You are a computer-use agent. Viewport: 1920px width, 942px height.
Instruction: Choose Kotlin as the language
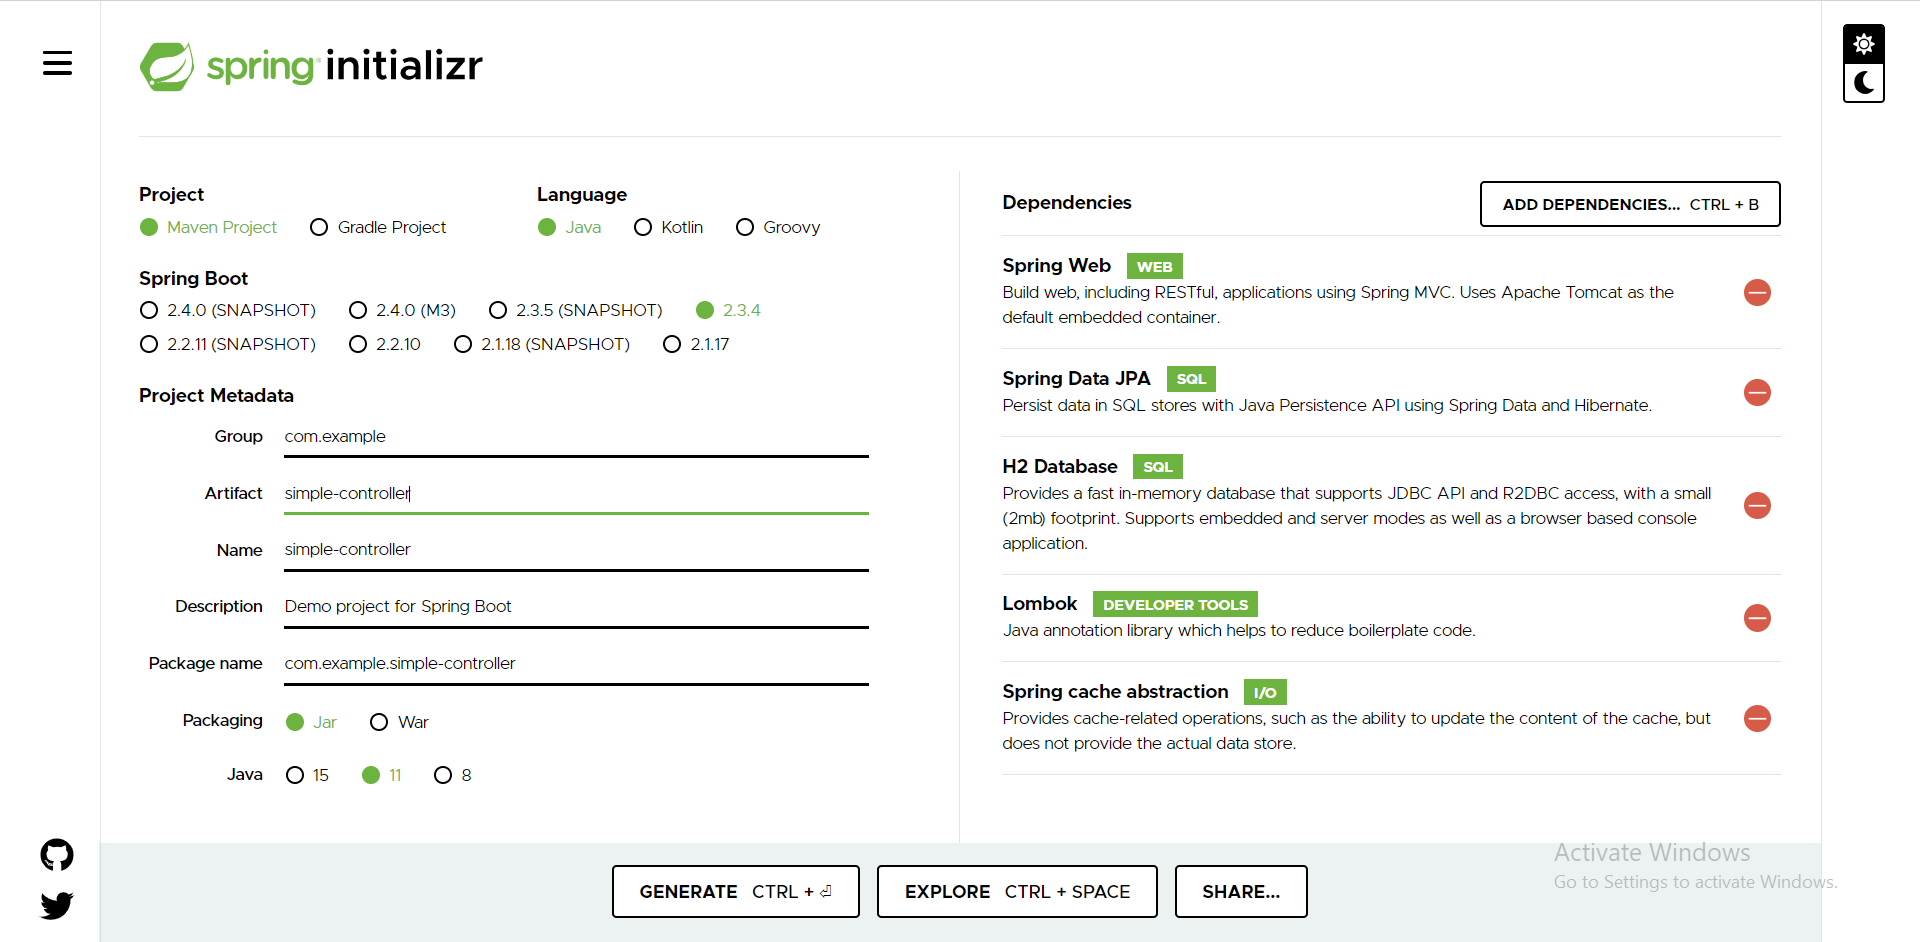pyautogui.click(x=668, y=227)
